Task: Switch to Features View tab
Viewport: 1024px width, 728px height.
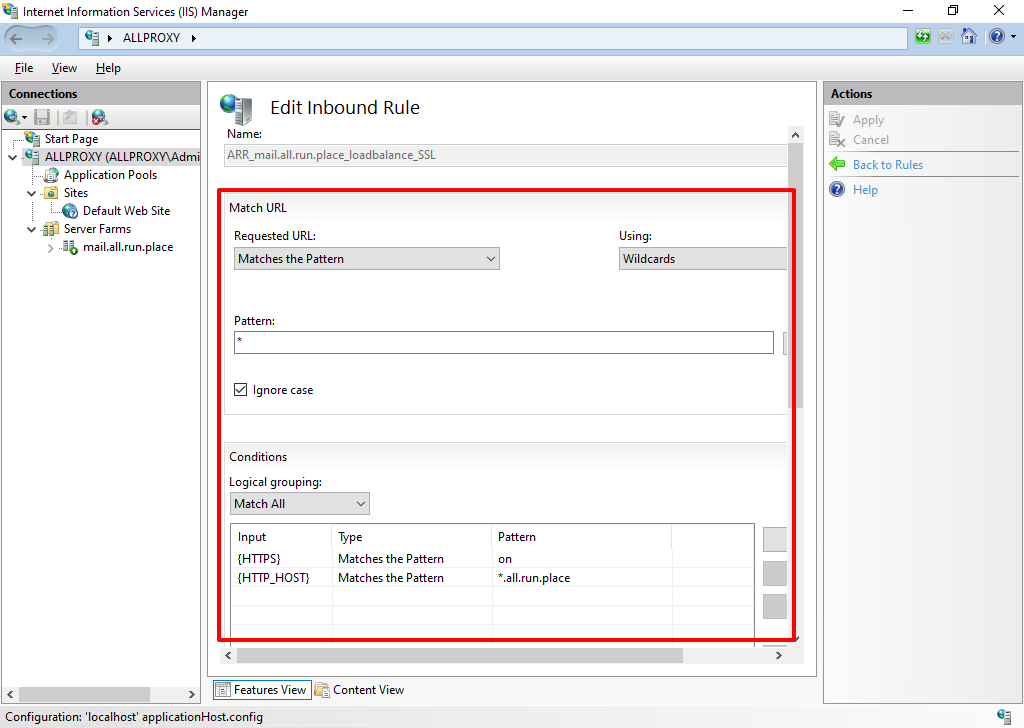Action: 262,689
